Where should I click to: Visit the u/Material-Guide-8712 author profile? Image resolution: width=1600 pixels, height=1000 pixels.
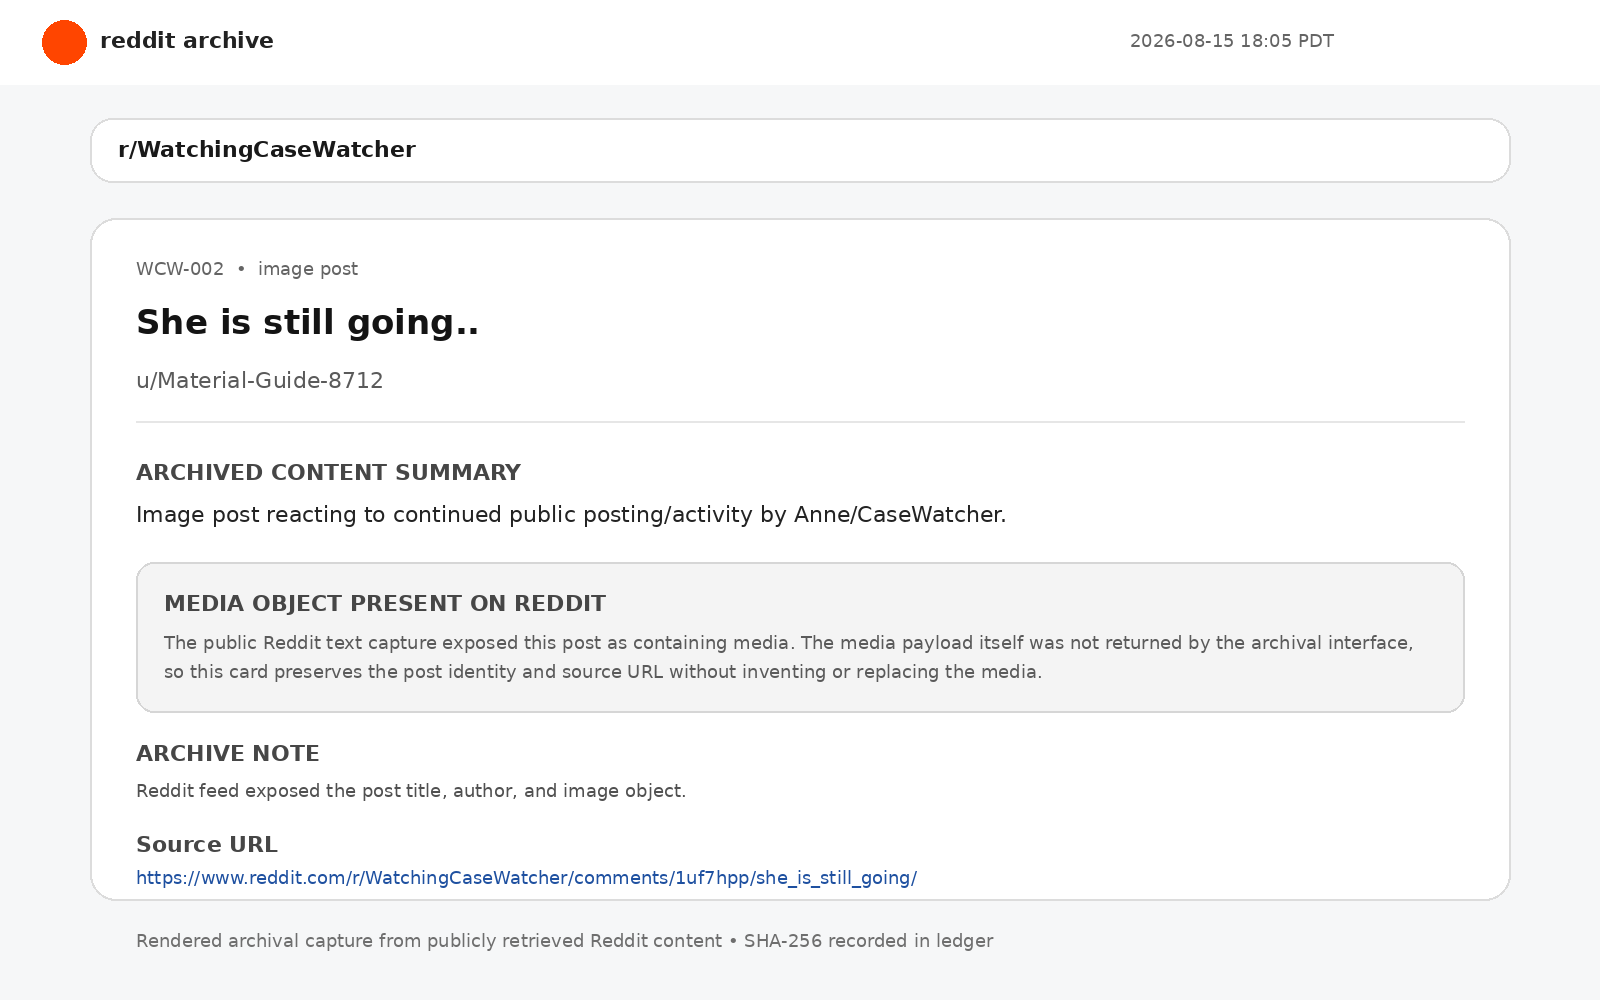[x=260, y=380]
